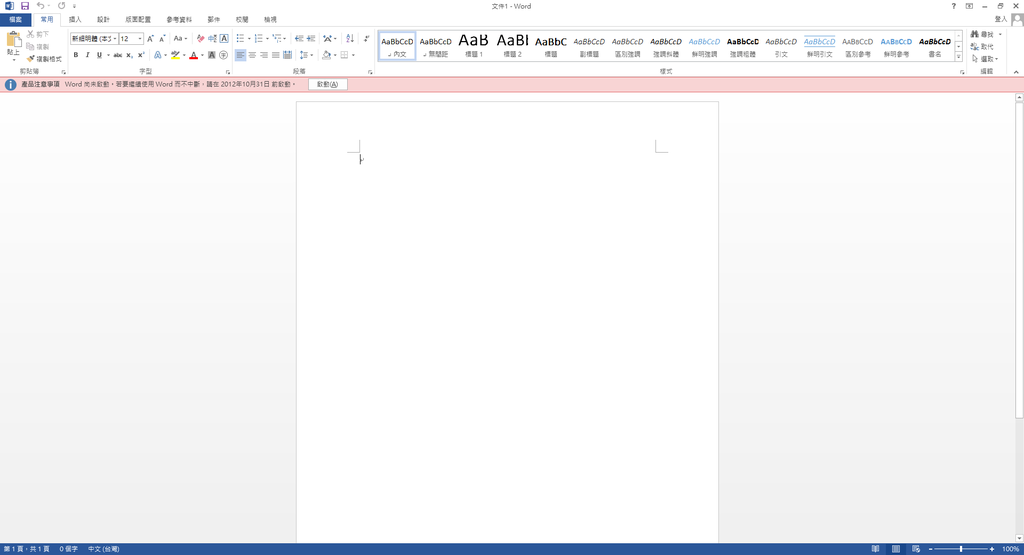Expand the underline style dropdown arrow
Viewport: 1024px width, 555px height.
tap(108, 55)
